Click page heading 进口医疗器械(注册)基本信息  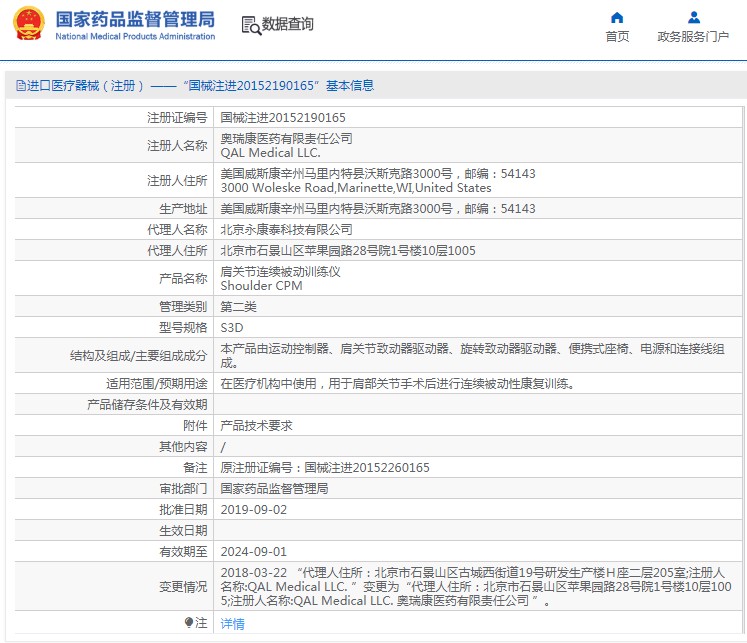[201, 86]
